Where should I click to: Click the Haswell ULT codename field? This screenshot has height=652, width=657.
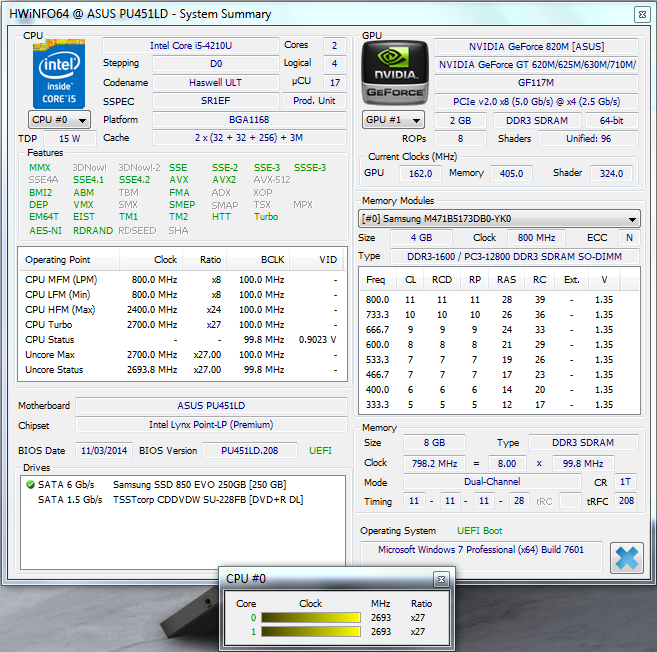215,83
